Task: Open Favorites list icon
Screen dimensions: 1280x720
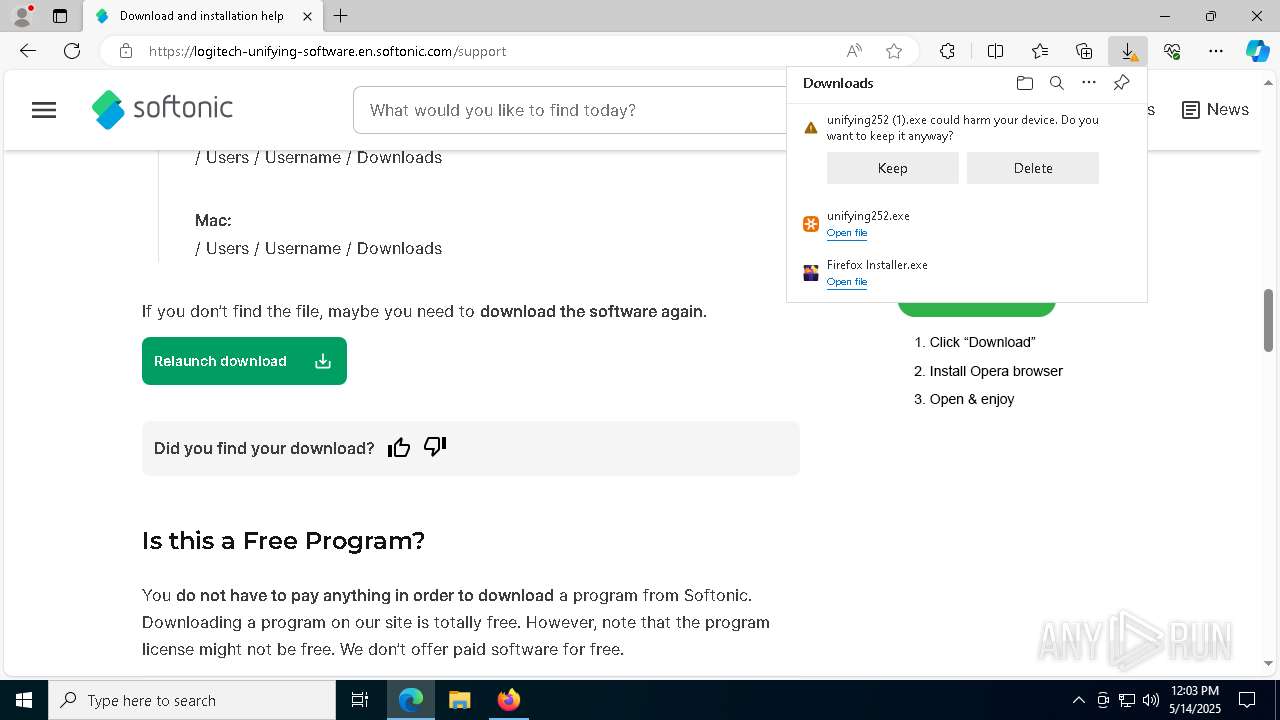Action: (x=1040, y=51)
